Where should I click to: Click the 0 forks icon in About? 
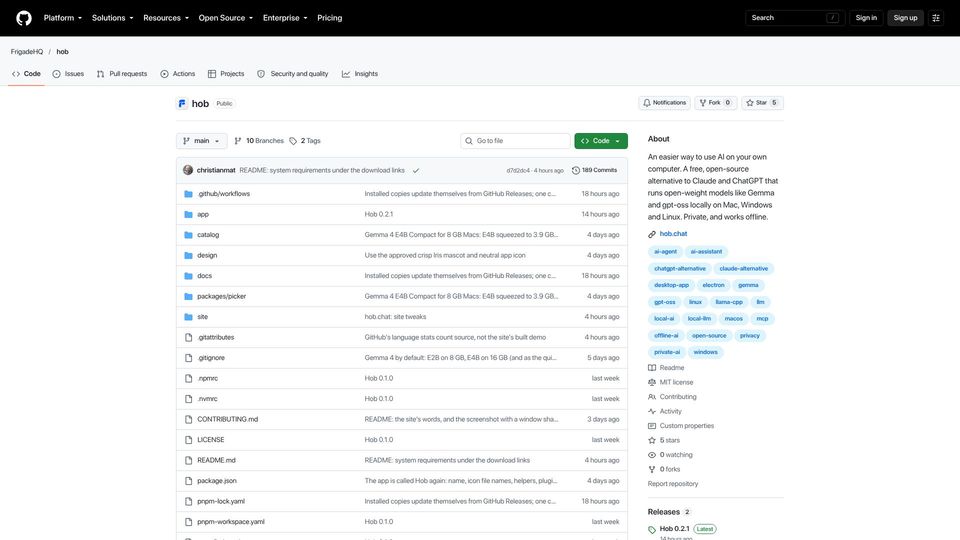pyautogui.click(x=652, y=470)
